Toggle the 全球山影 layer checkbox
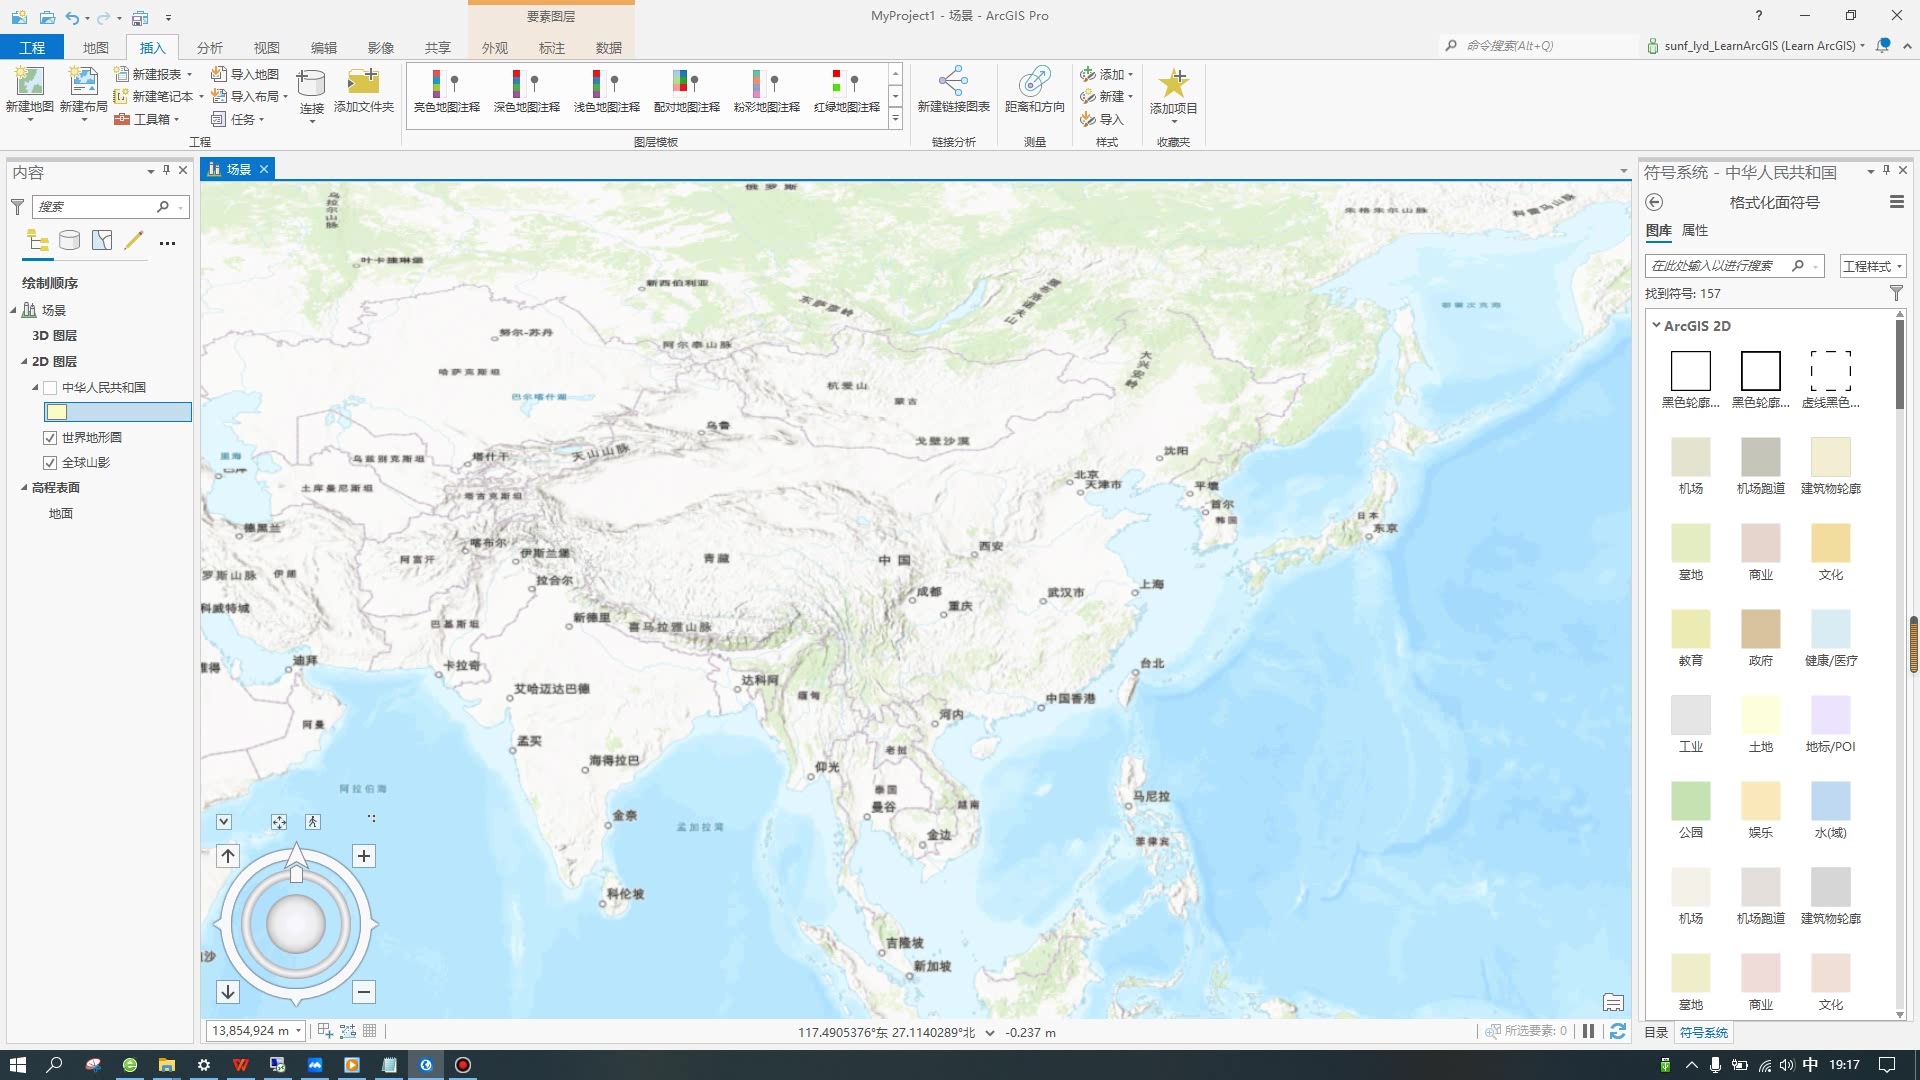 pos(50,462)
